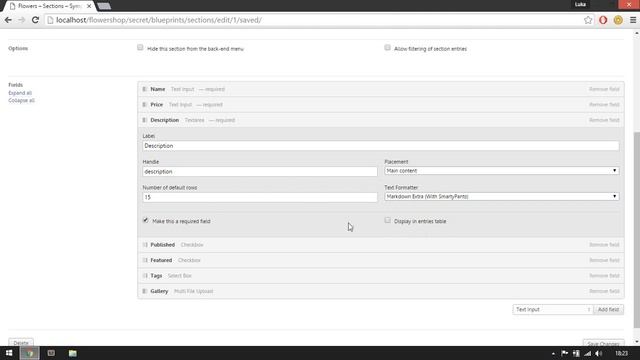The image size is (640, 360).
Task: Click in the Handle input field
Action: [x=260, y=171]
